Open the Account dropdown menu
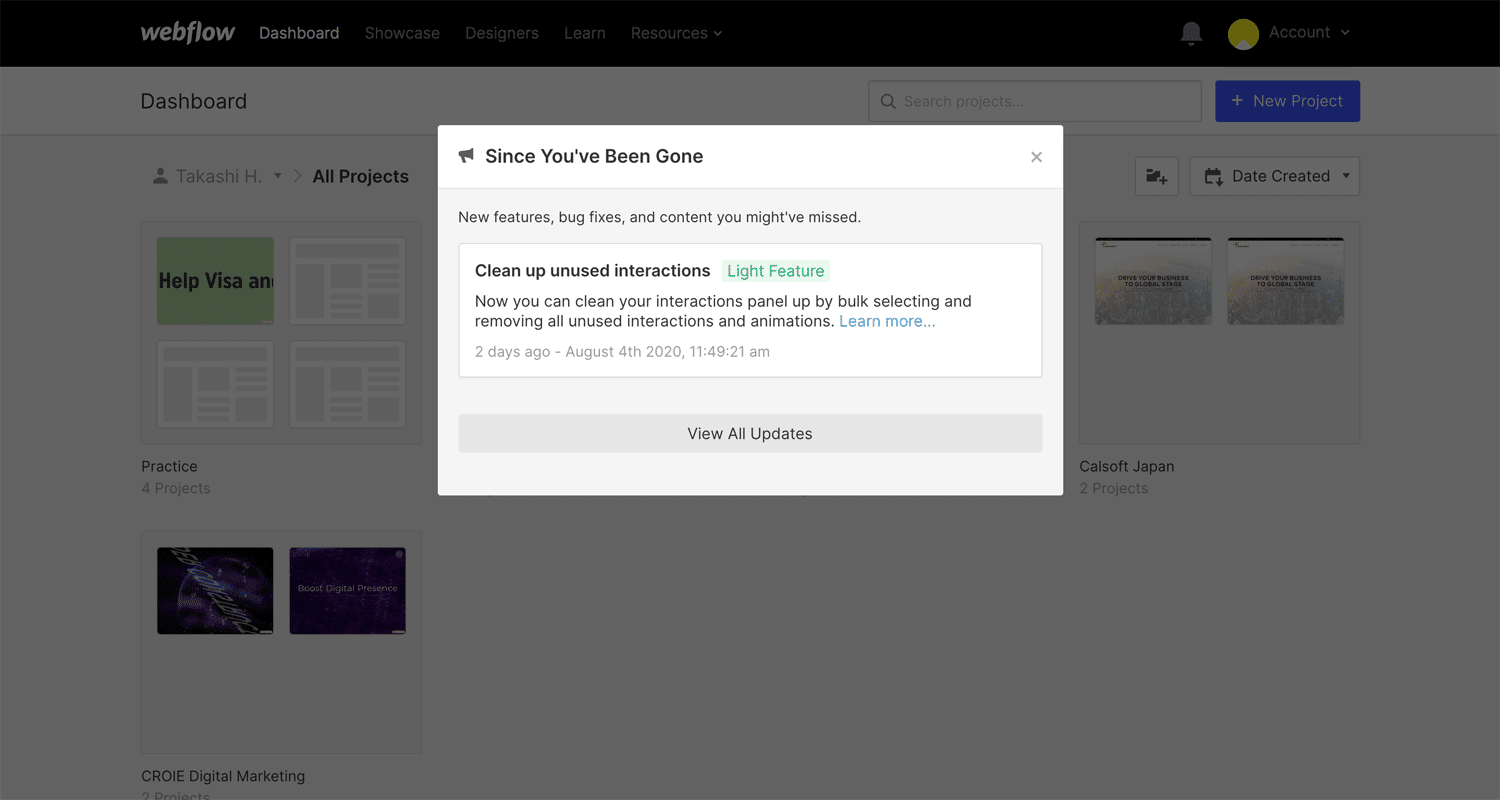The width and height of the screenshot is (1500, 800). pos(1309,33)
